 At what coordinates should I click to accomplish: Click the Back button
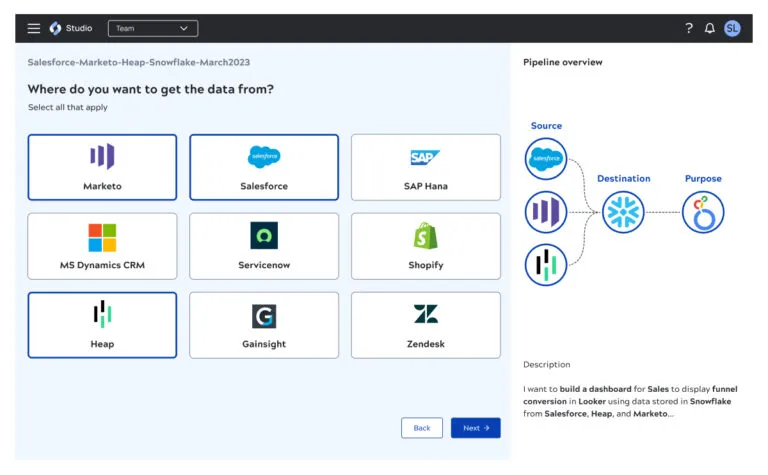pos(422,428)
